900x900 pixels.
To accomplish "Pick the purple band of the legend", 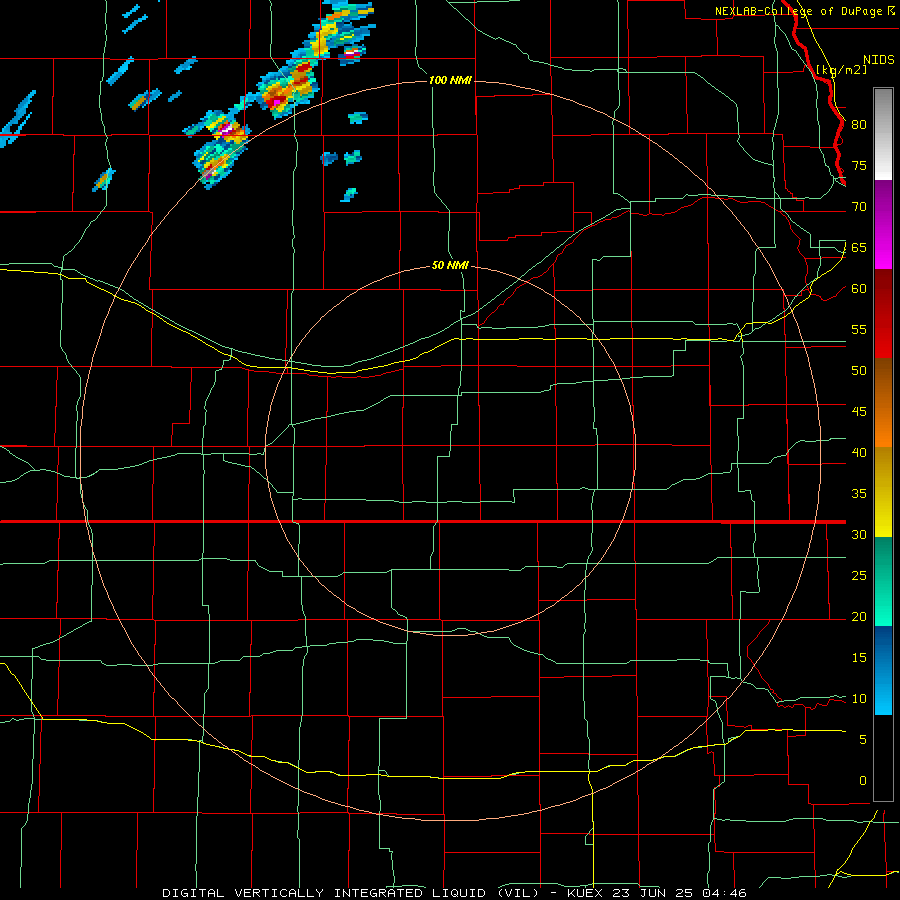I will click(883, 202).
